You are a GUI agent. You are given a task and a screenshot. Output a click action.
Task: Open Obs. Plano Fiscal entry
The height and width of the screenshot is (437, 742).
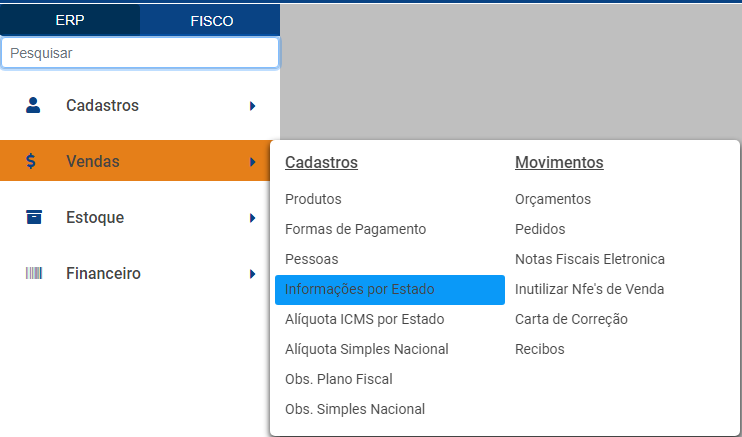338,379
